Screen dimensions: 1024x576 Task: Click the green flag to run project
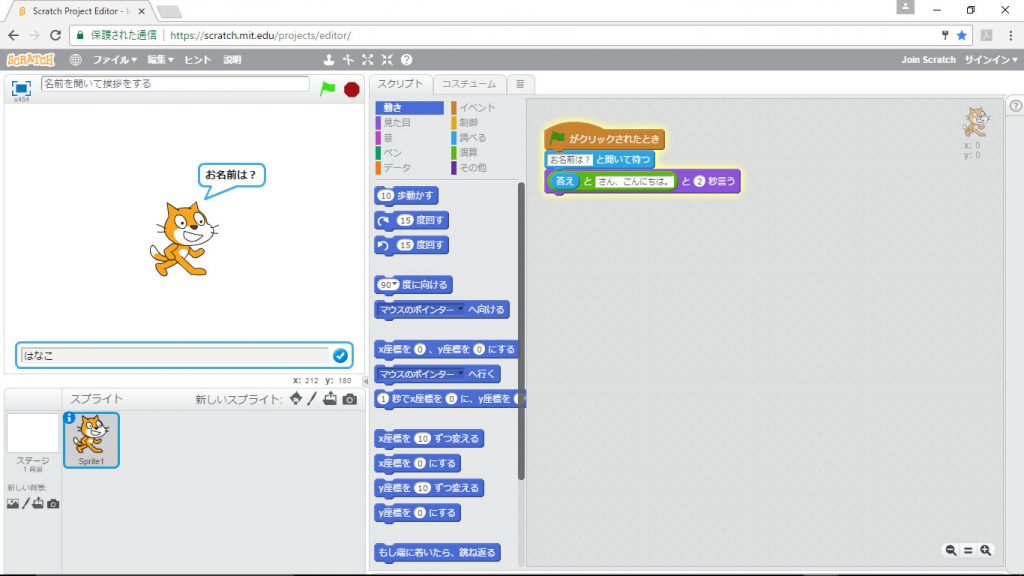coord(327,89)
